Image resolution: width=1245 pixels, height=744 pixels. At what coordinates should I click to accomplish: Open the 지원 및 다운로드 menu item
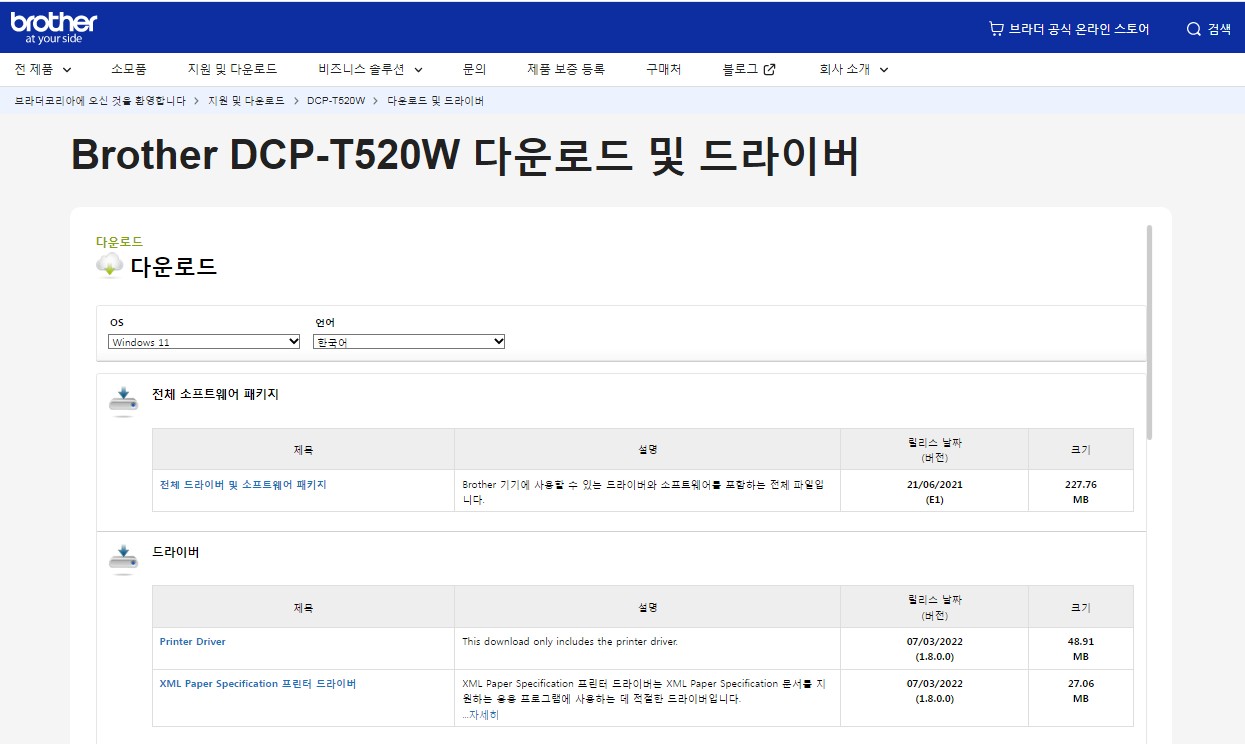[232, 70]
